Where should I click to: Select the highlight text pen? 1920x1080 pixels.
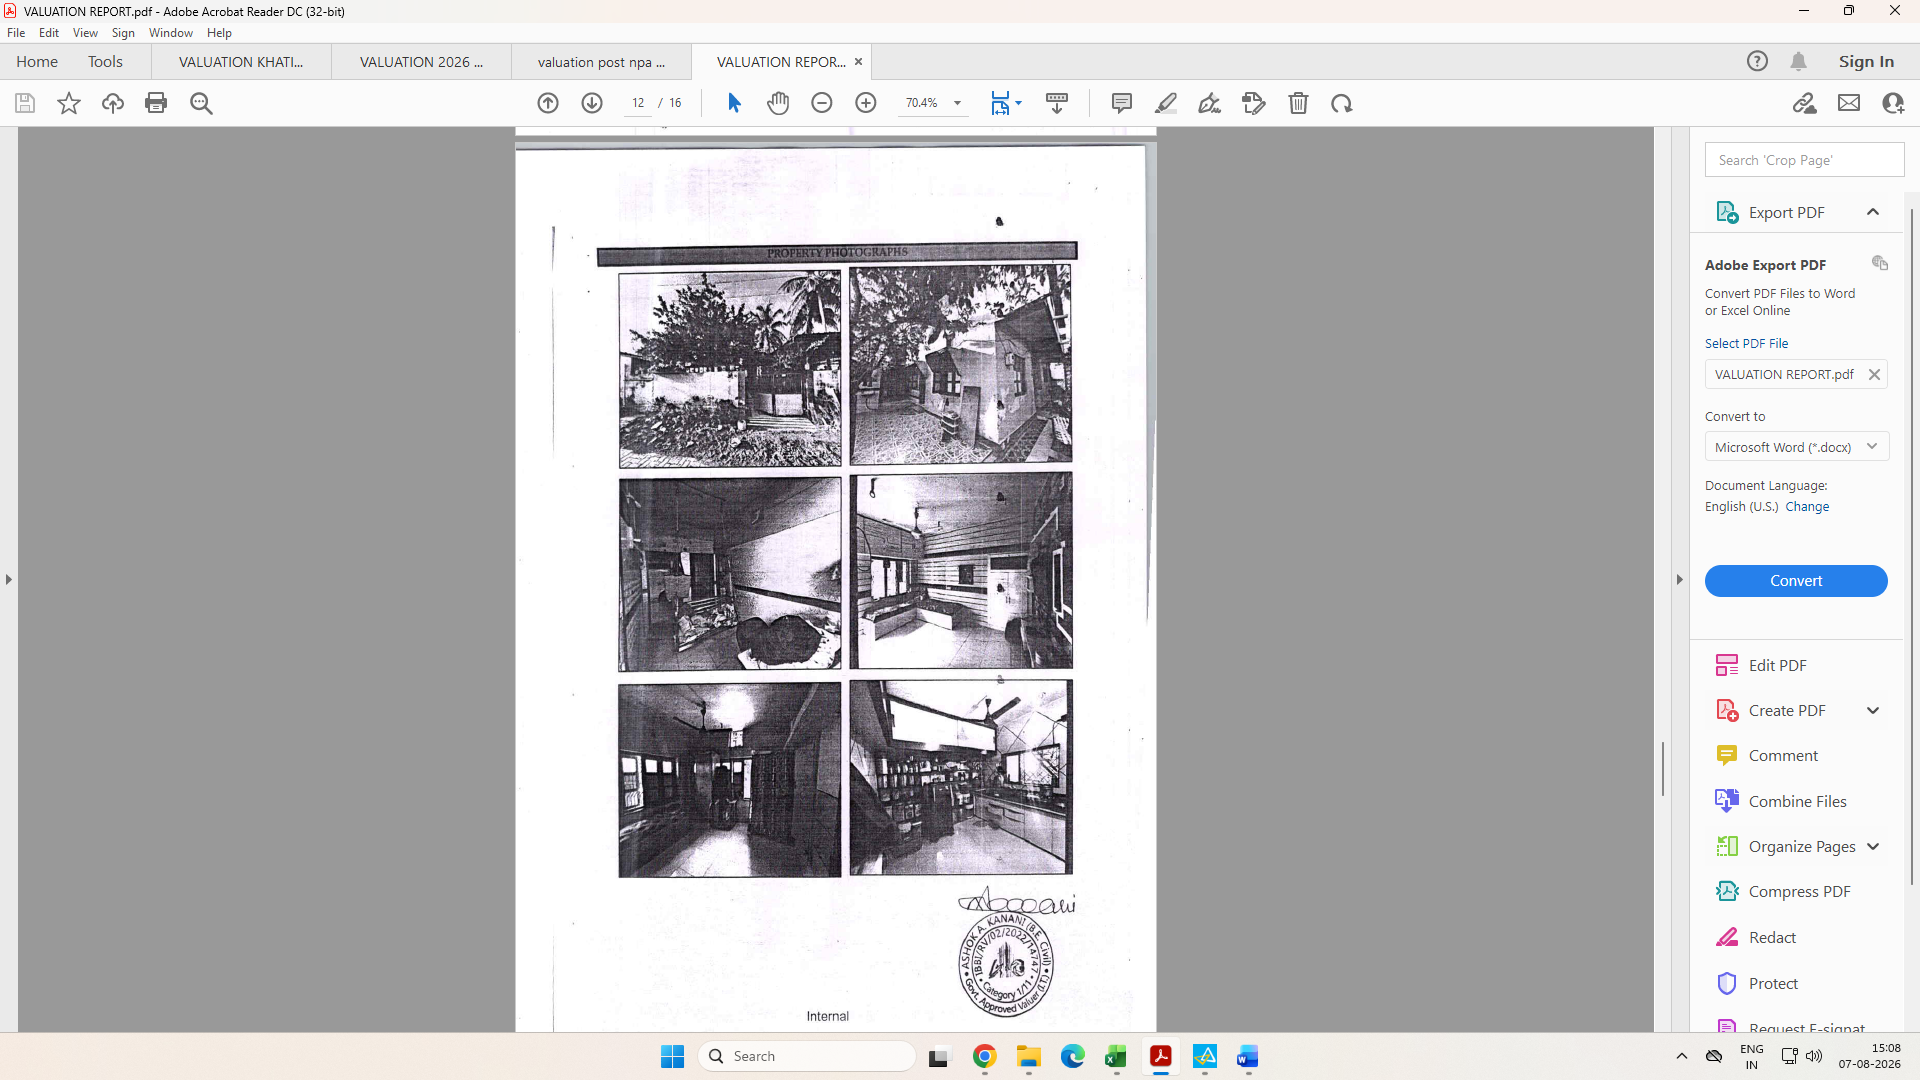(x=1166, y=103)
